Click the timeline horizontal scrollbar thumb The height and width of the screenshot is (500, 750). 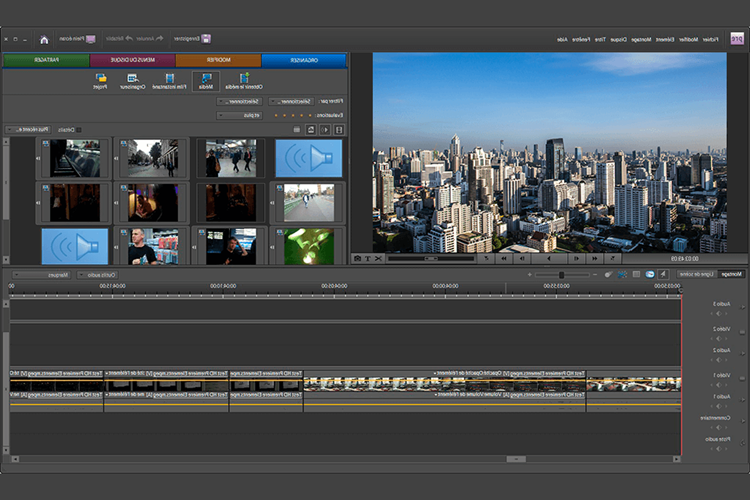(516, 459)
